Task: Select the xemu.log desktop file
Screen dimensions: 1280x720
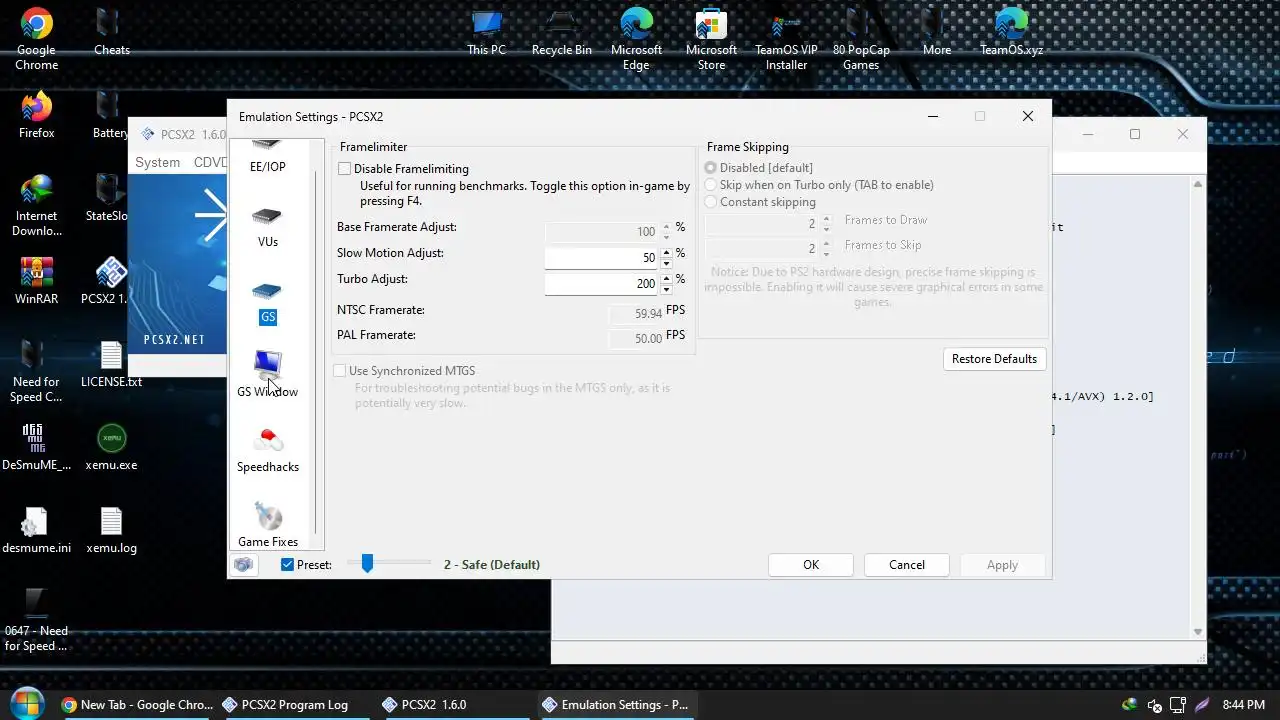Action: pos(111,530)
